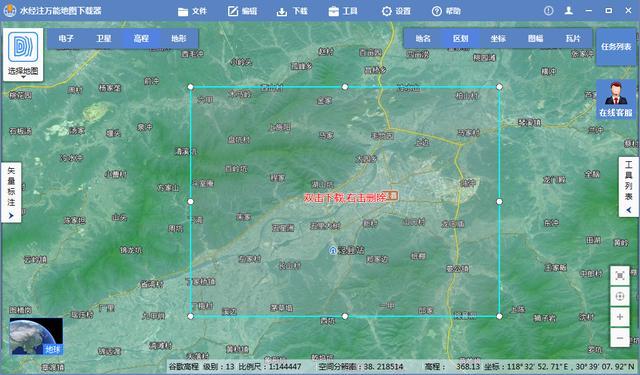Click top-right corner handle of selection box
The height and width of the screenshot is (375, 640).
click(x=499, y=87)
